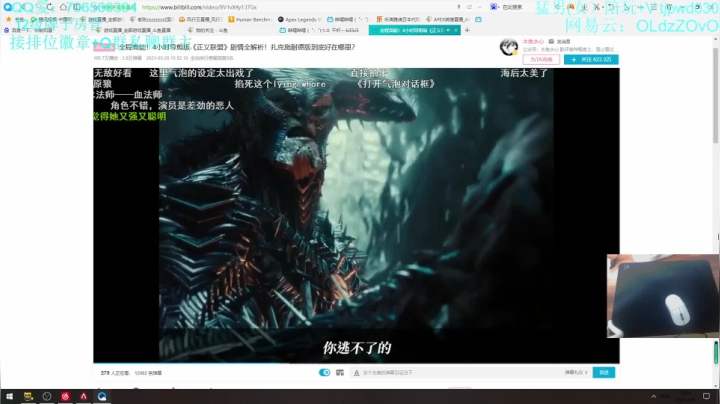This screenshot has height=404, width=720.
Task: Open the Apex Legends bookmark
Action: click(299, 19)
